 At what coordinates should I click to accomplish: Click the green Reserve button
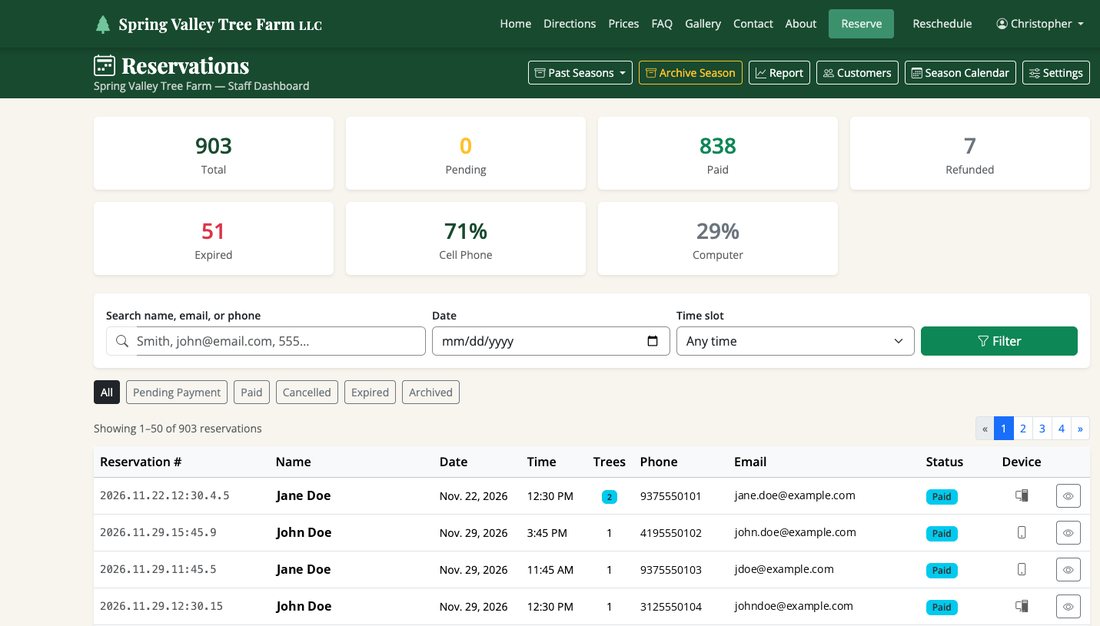click(861, 24)
